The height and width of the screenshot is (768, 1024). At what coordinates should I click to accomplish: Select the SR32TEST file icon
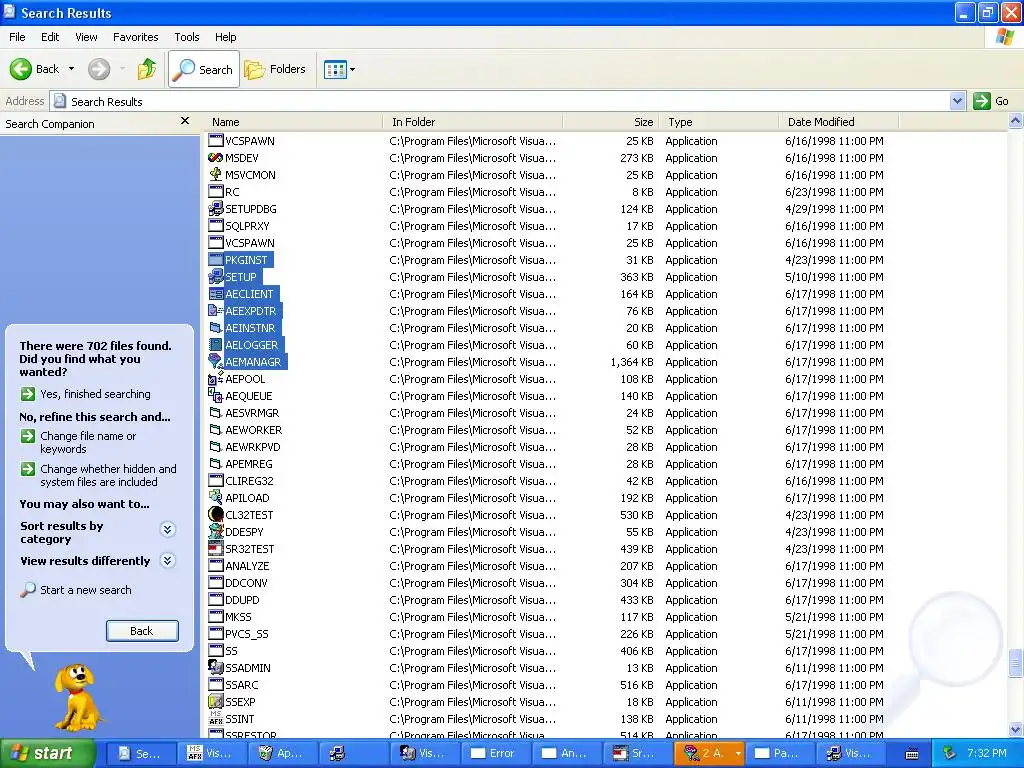tap(216, 549)
